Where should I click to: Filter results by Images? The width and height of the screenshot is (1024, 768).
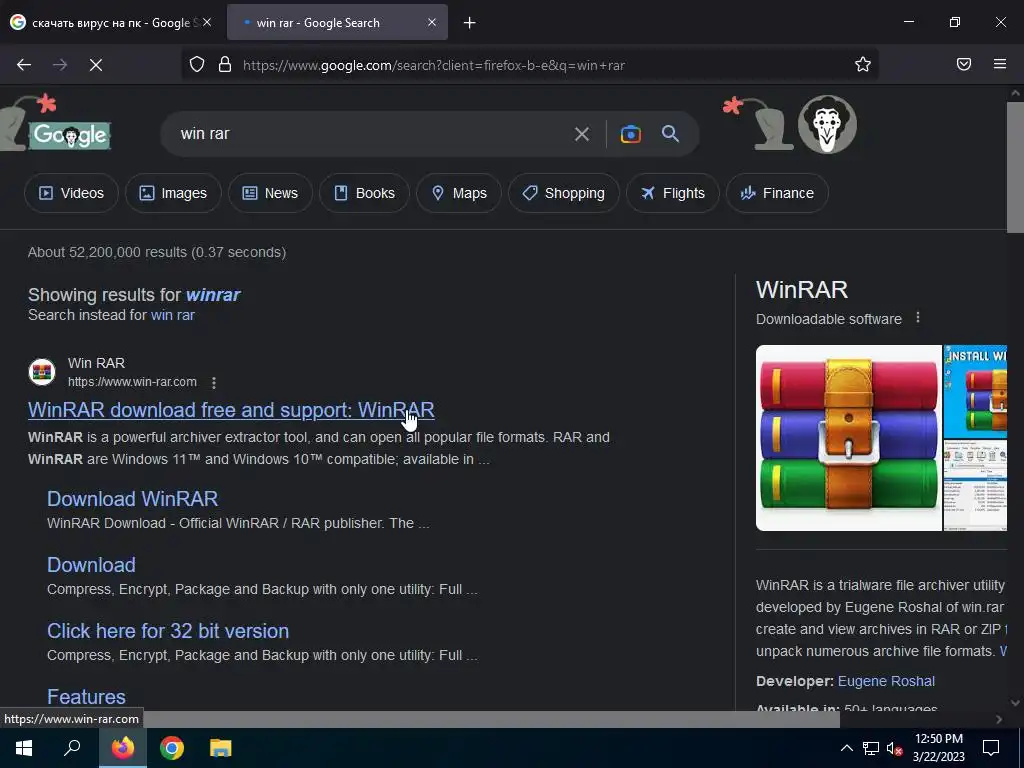tap(173, 193)
